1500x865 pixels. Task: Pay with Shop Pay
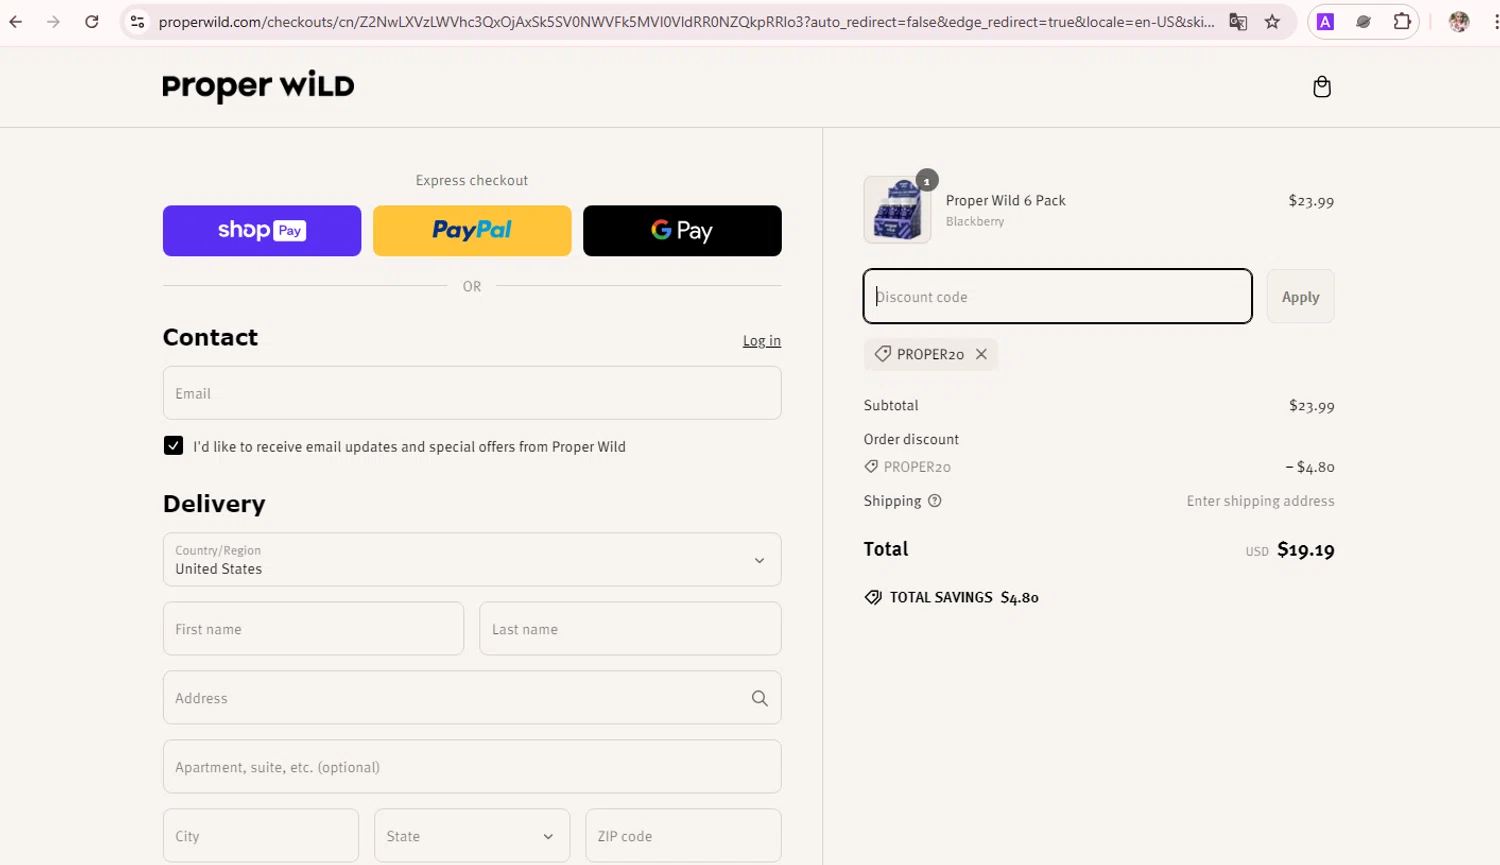tap(262, 231)
